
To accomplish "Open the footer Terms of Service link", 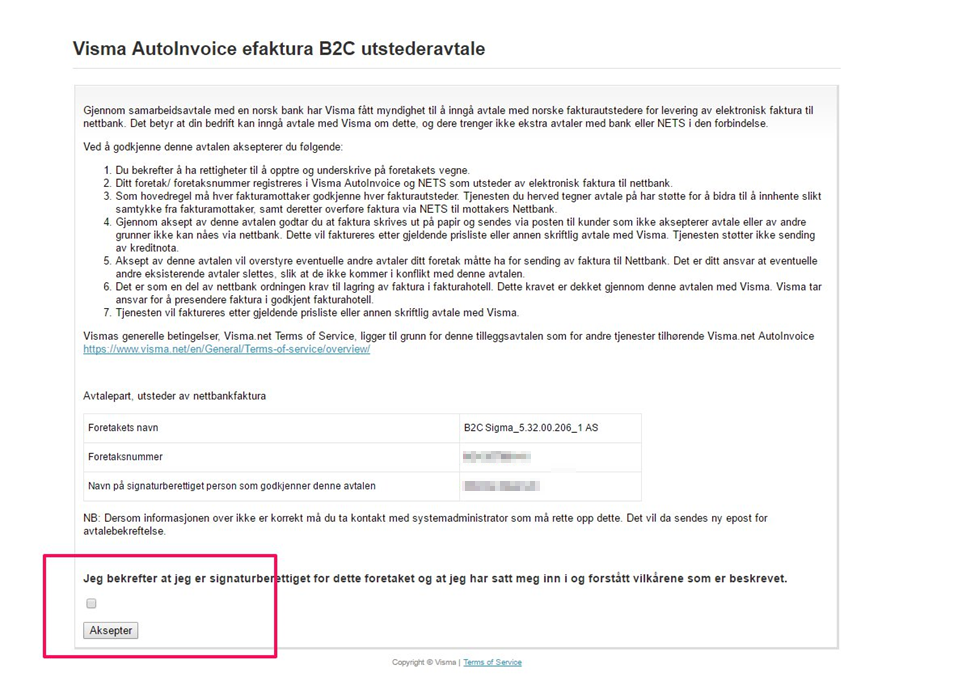I will pos(492,662).
